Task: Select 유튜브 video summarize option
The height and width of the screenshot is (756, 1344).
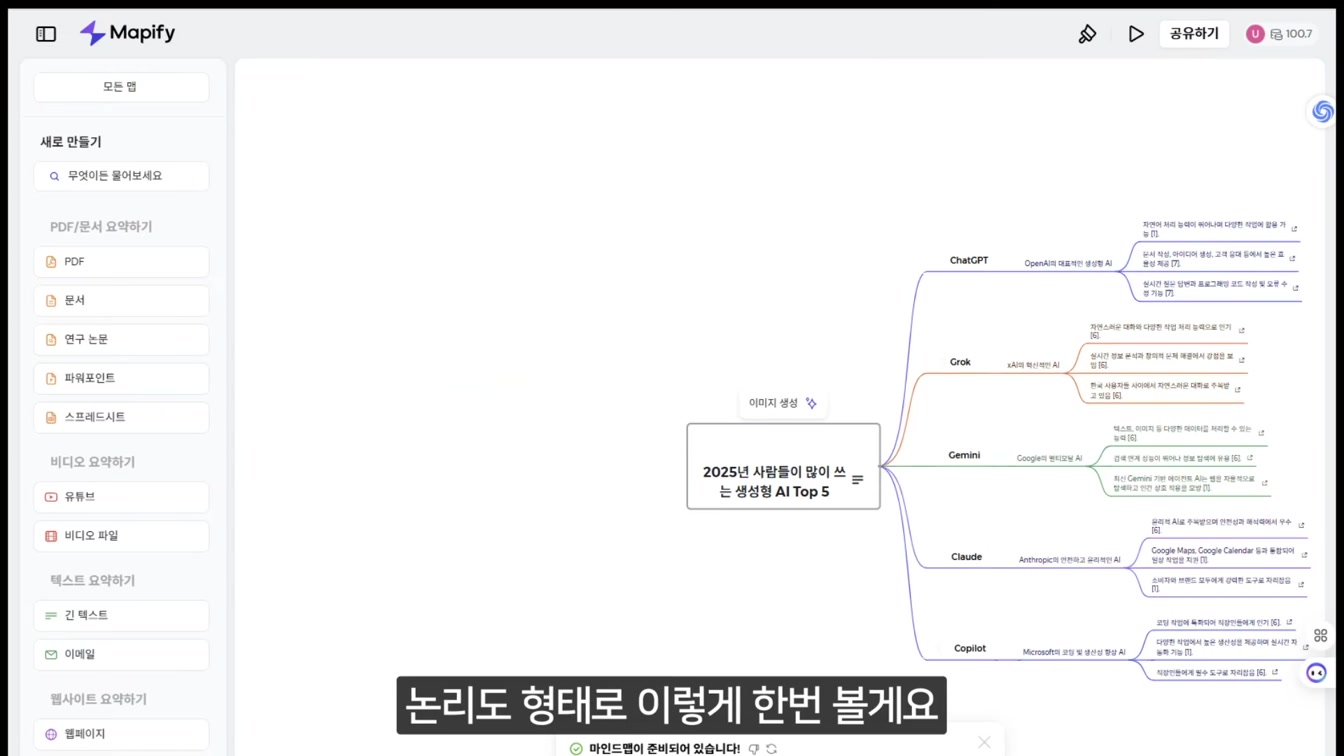Action: coord(121,497)
